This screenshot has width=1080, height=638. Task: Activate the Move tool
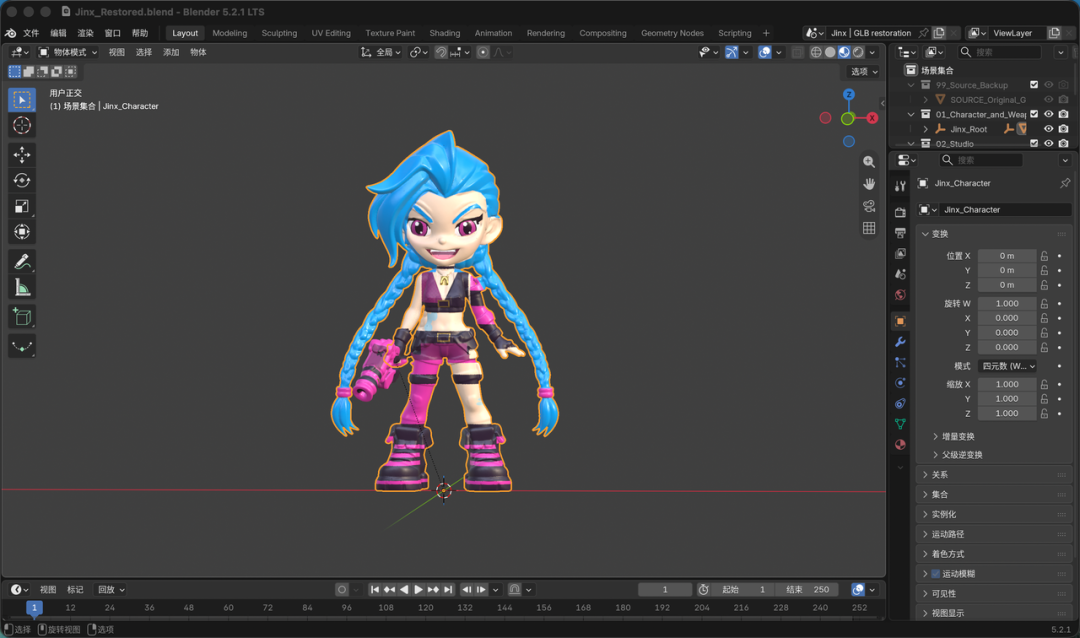point(22,154)
